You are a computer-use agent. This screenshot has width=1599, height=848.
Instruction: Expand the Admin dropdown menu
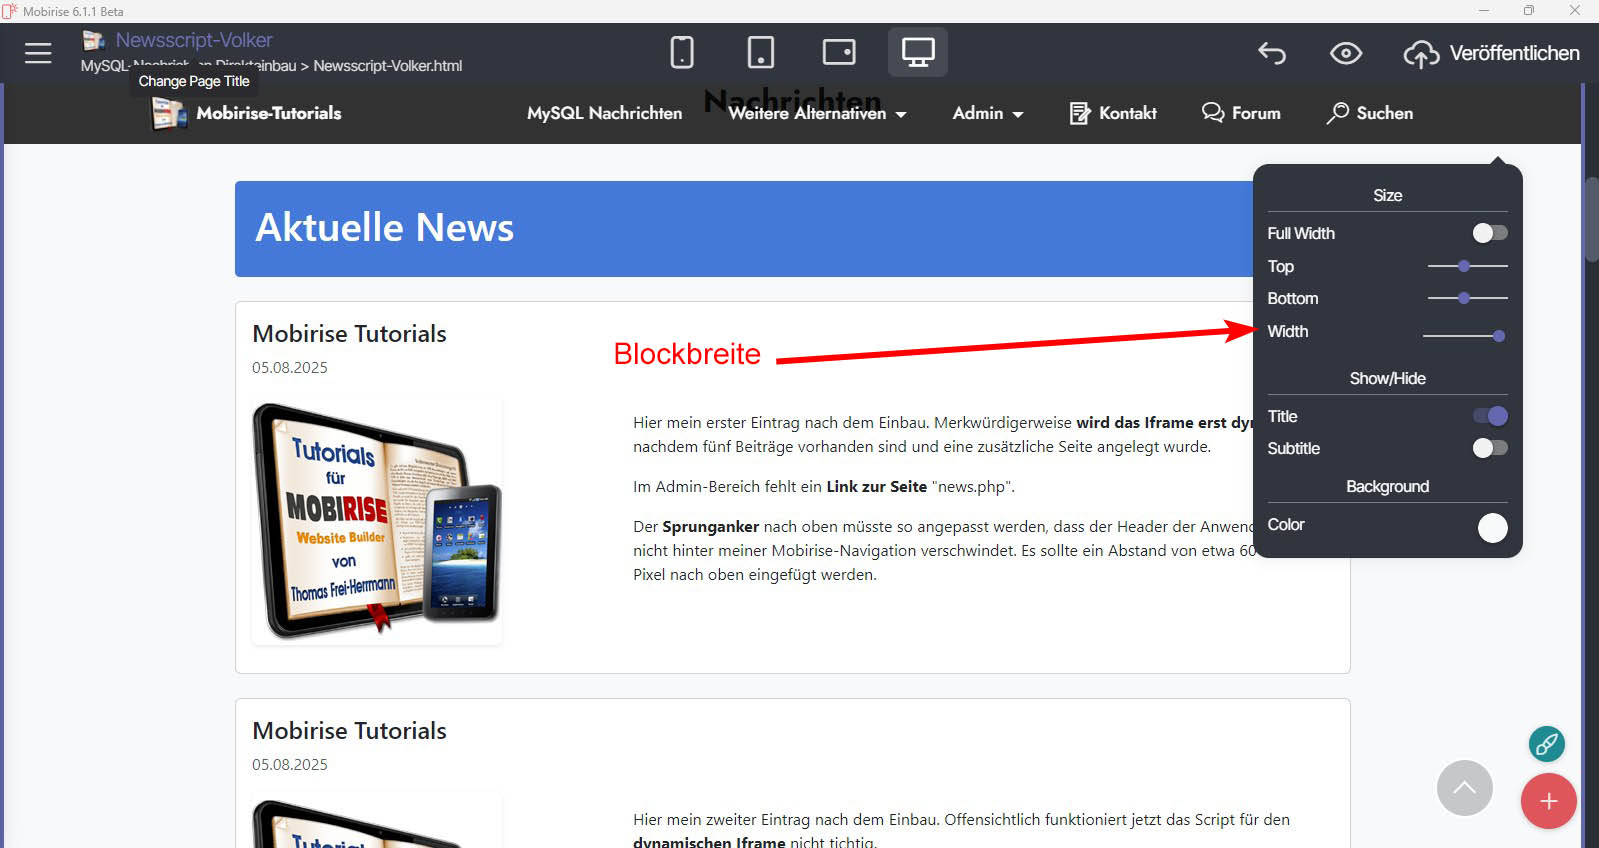pyautogui.click(x=988, y=114)
